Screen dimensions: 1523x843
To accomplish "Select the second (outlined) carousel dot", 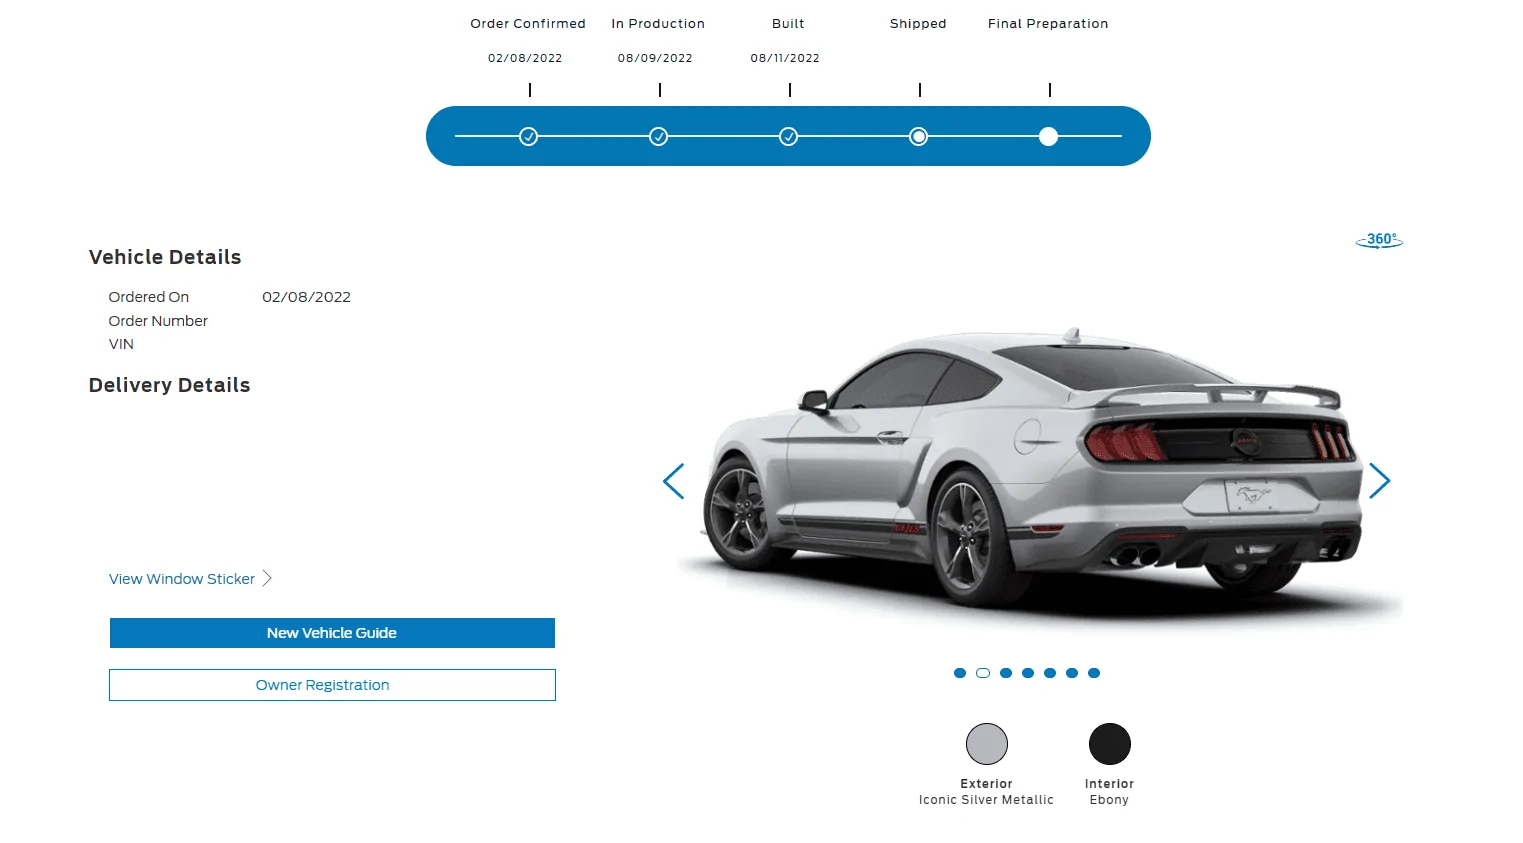I will (x=983, y=673).
